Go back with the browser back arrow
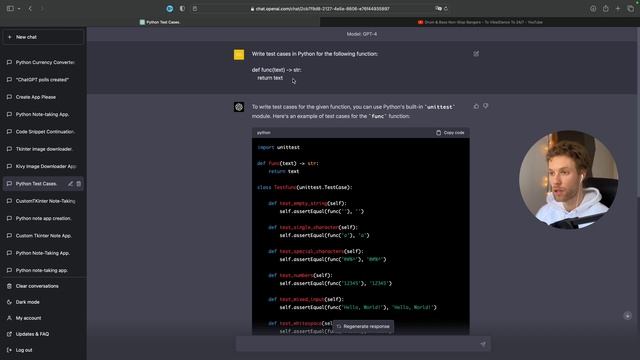Viewport: 640px width, 360px height. (30, 8)
